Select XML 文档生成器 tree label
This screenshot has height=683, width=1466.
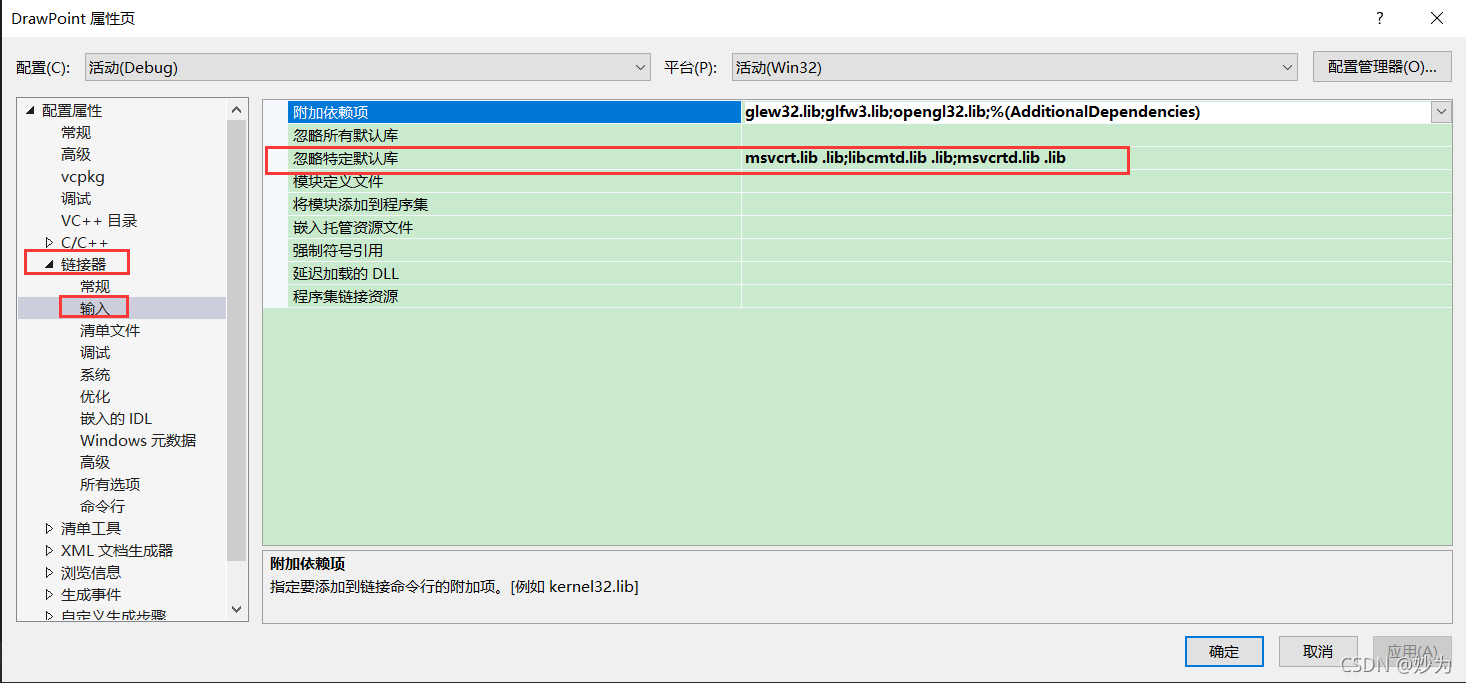[x=117, y=551]
